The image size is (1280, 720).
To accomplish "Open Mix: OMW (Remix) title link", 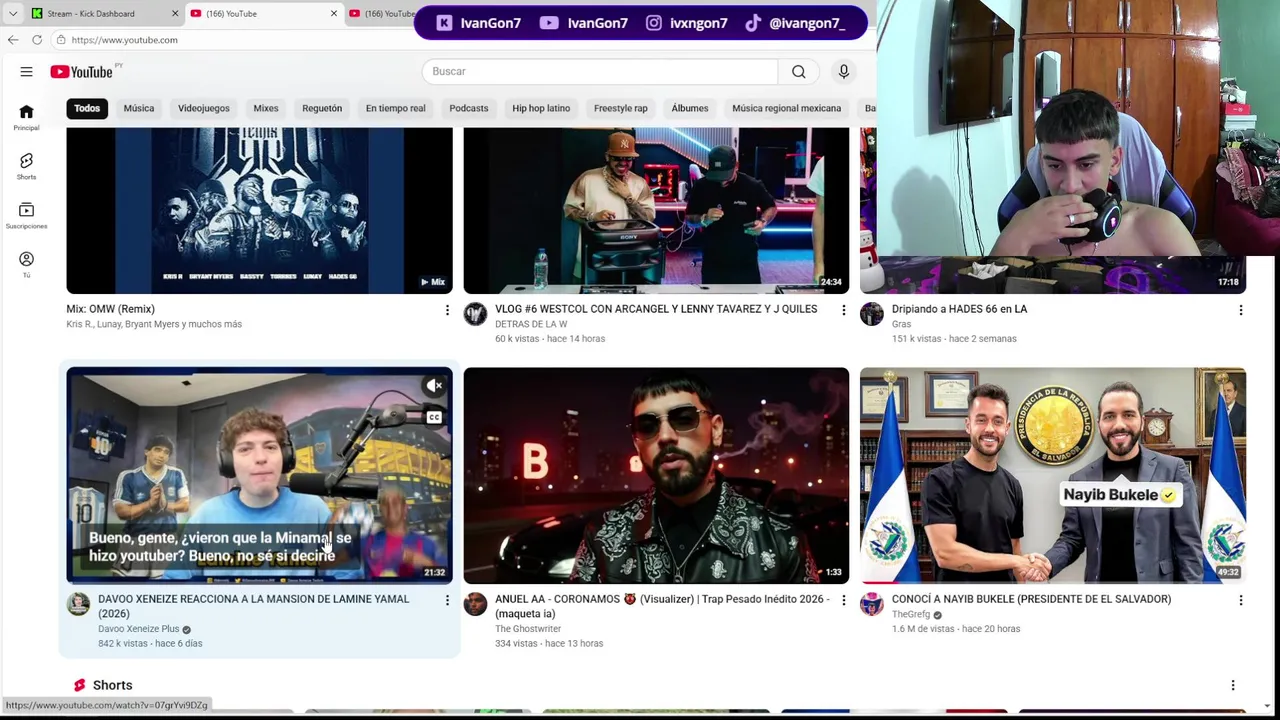I will pyautogui.click(x=110, y=309).
